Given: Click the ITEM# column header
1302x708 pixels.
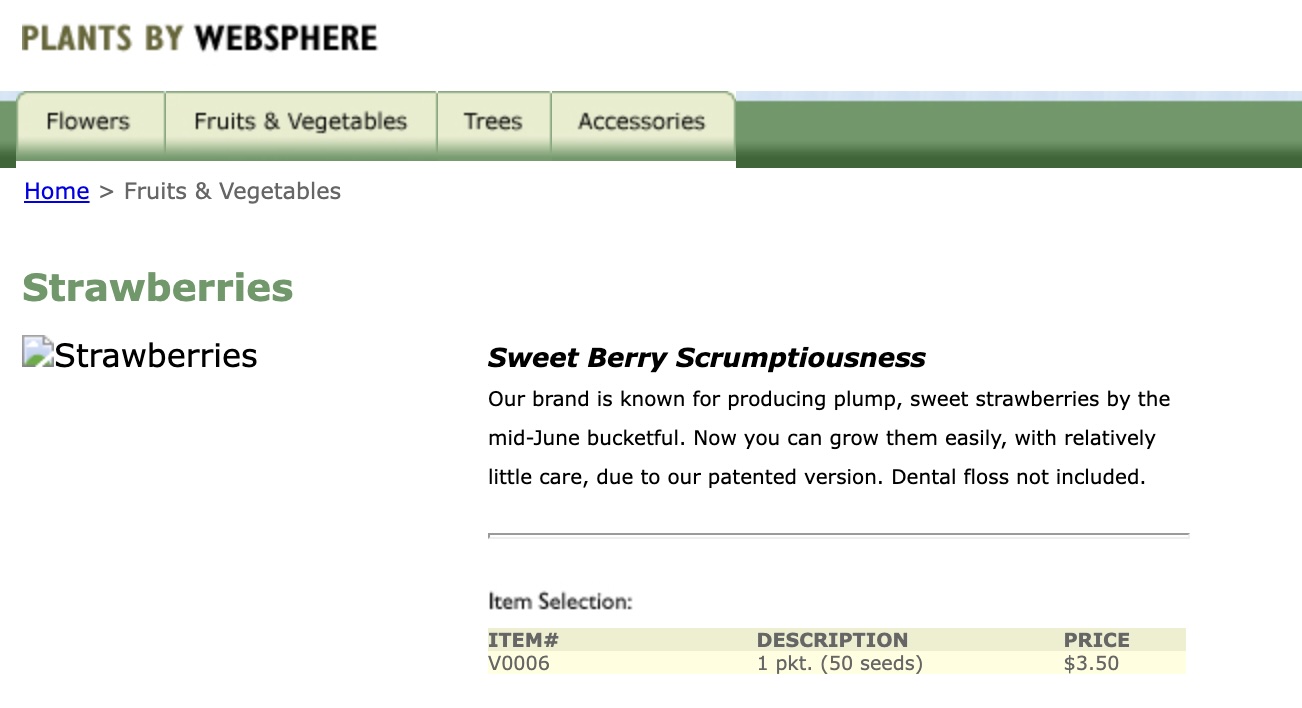Looking at the screenshot, I should (x=523, y=640).
